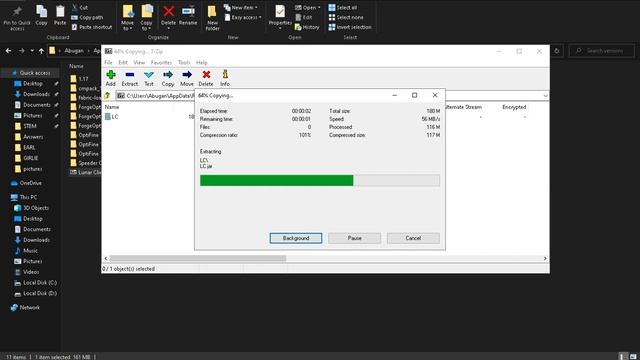Open recent locations dropdown arrow in Explorer
The width and height of the screenshot is (640, 360).
click(32, 51)
